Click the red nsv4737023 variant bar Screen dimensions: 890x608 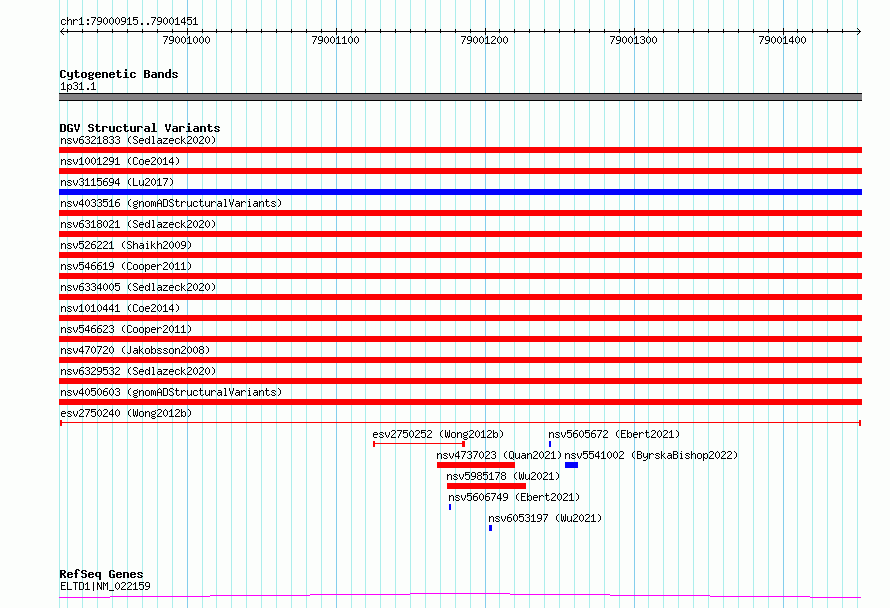pos(476,465)
